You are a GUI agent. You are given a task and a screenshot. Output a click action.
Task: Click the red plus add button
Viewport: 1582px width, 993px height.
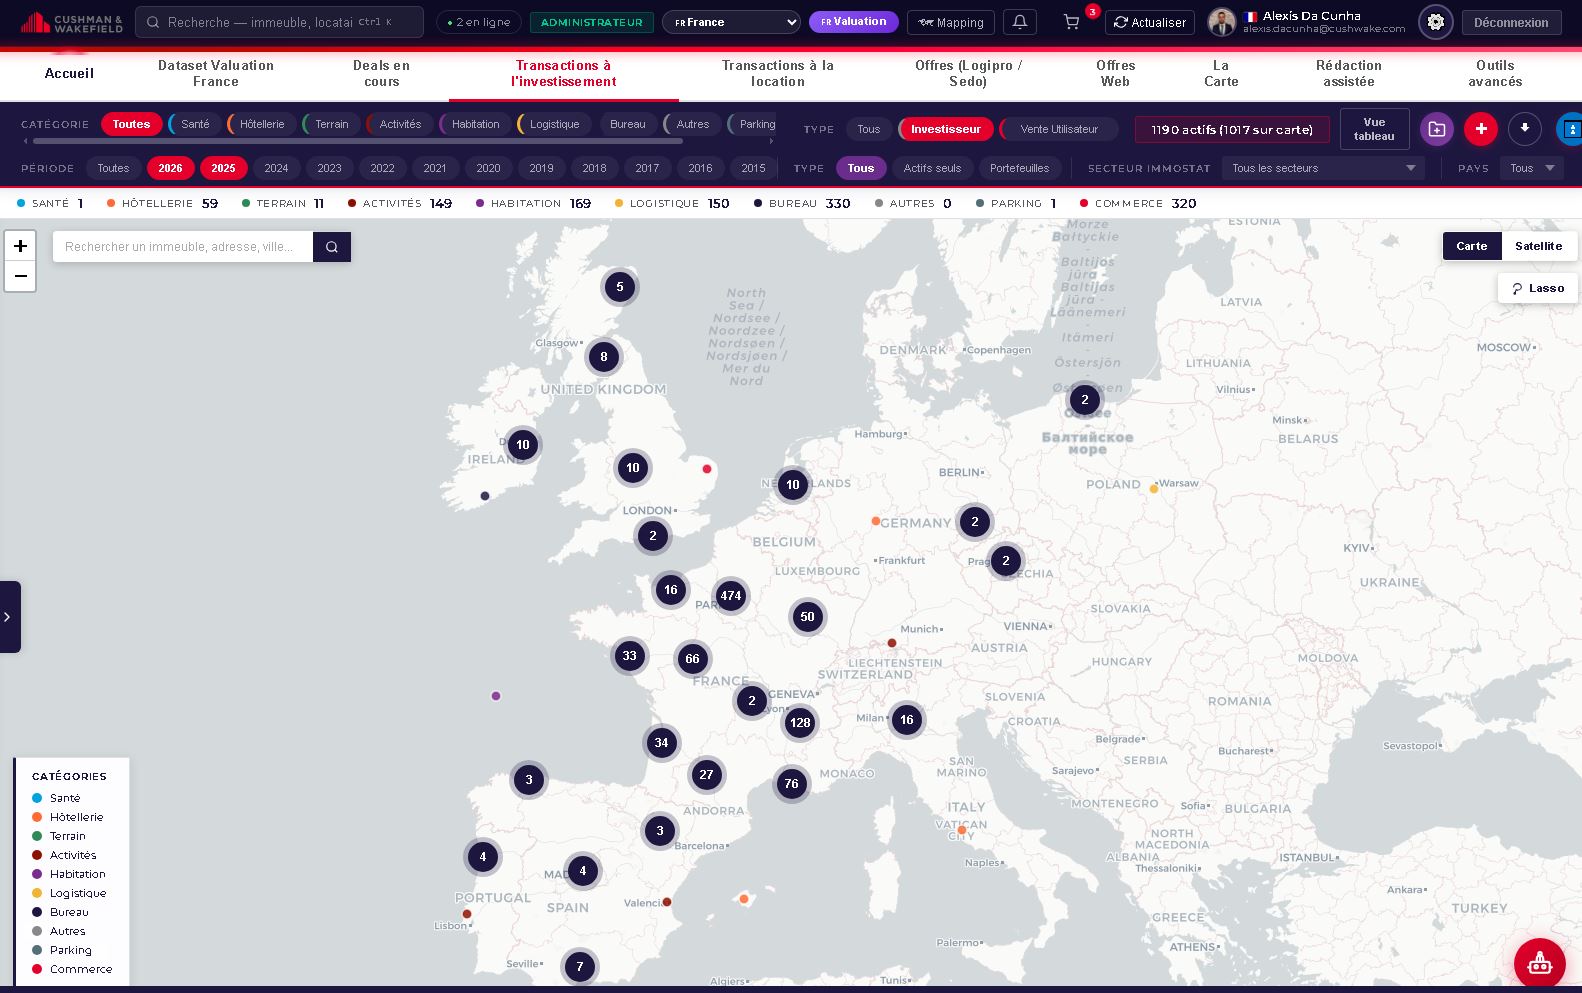click(1481, 129)
